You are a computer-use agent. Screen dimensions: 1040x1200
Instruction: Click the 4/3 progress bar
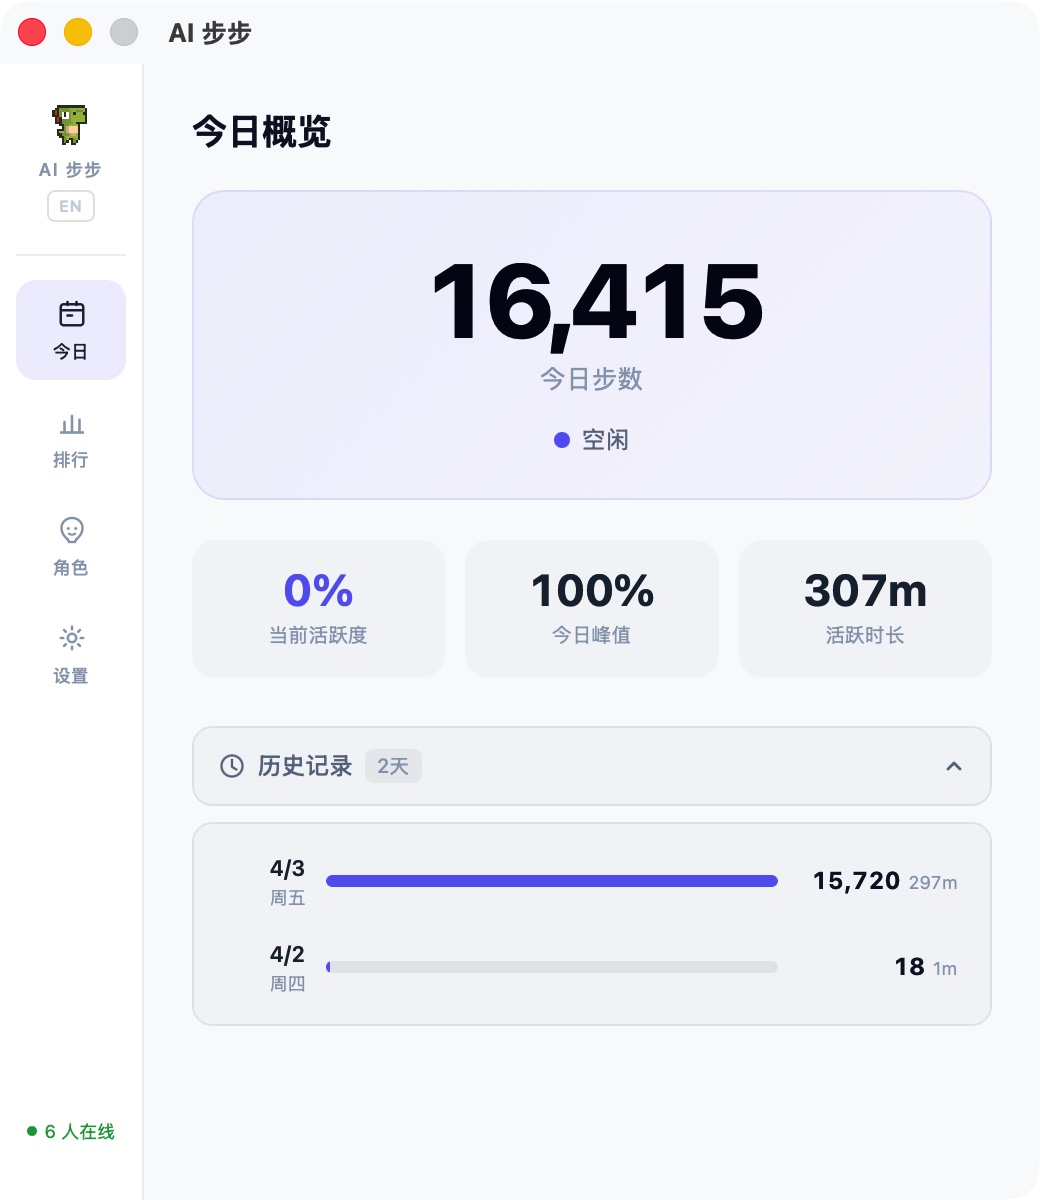click(552, 881)
